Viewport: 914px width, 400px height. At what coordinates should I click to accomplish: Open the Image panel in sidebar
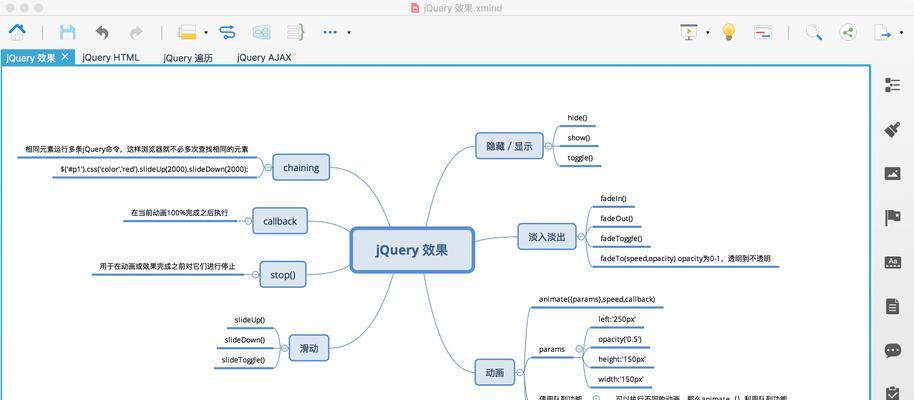pos(892,174)
